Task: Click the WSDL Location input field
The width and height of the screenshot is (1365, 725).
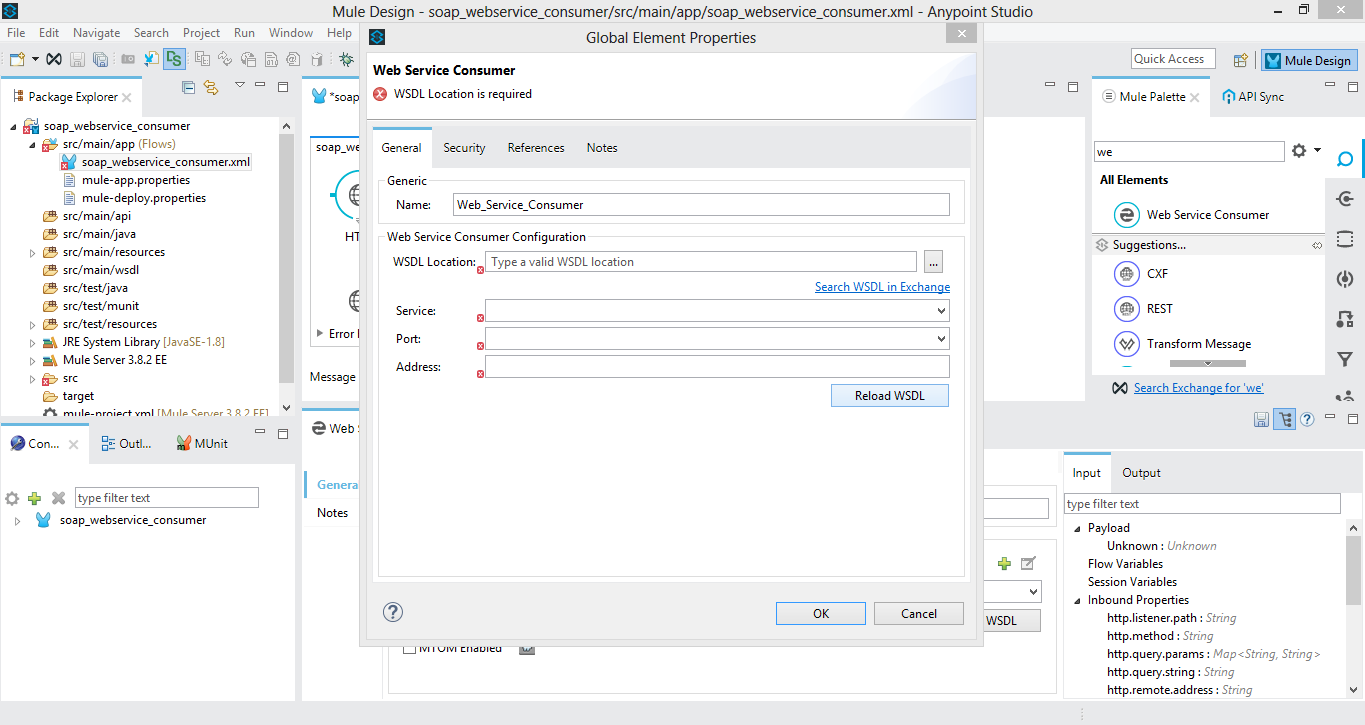Action: [x=701, y=262]
